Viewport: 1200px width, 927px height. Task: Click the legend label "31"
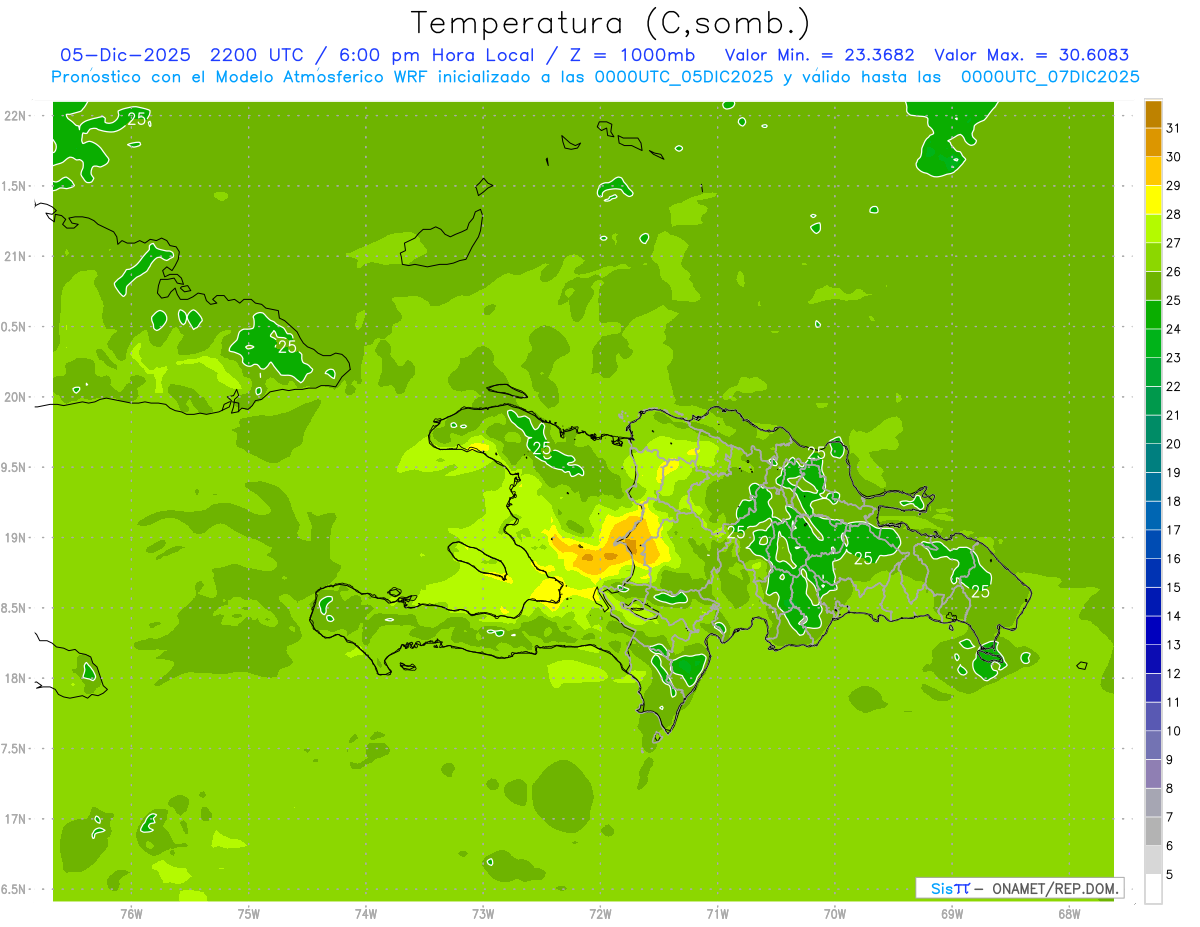[x=1174, y=128]
